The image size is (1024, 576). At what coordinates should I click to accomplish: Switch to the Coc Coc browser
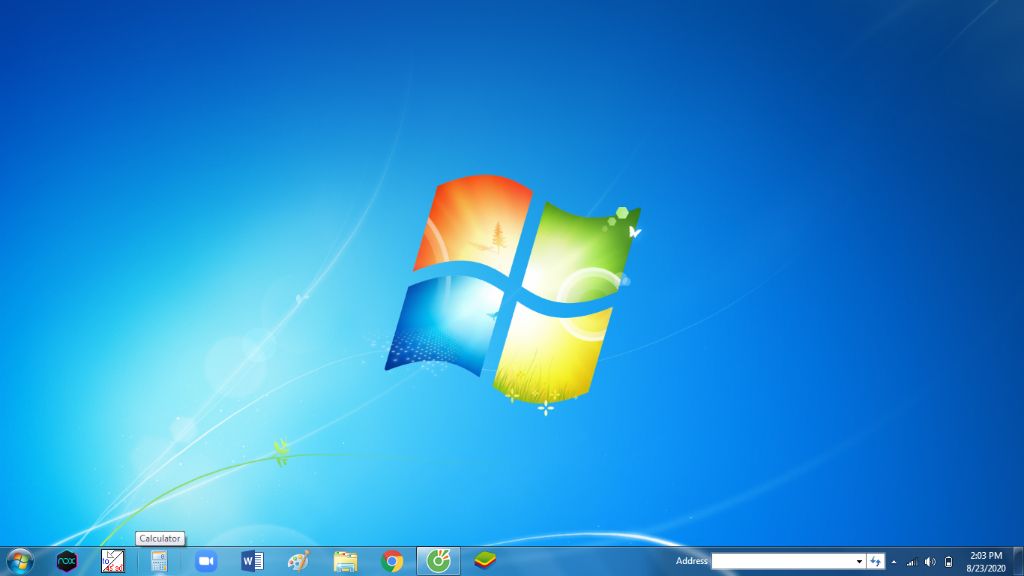point(438,561)
